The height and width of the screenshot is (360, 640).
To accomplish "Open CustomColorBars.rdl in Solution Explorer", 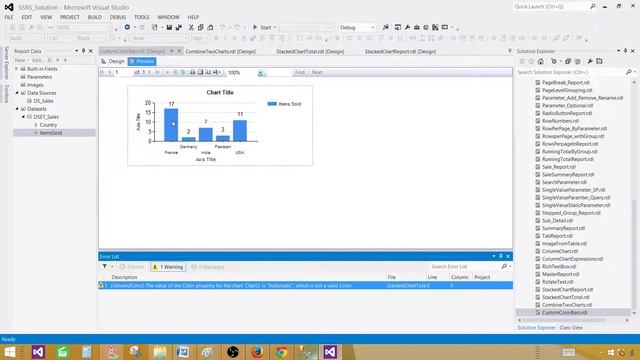I will point(564,312).
